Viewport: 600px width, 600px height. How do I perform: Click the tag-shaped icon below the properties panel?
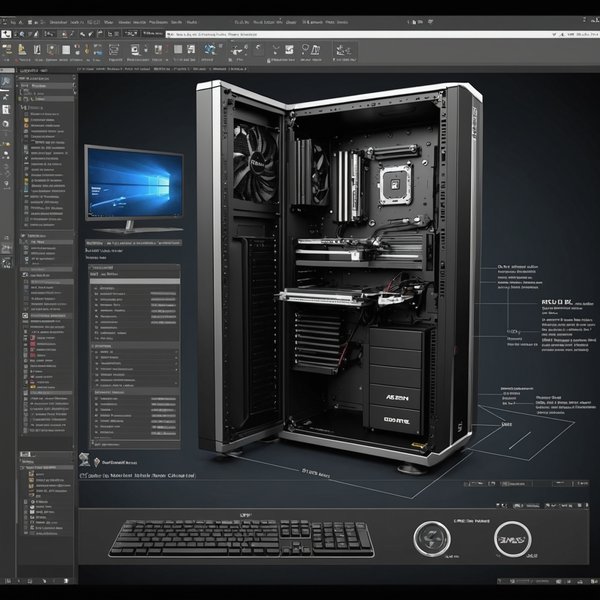coord(97,462)
